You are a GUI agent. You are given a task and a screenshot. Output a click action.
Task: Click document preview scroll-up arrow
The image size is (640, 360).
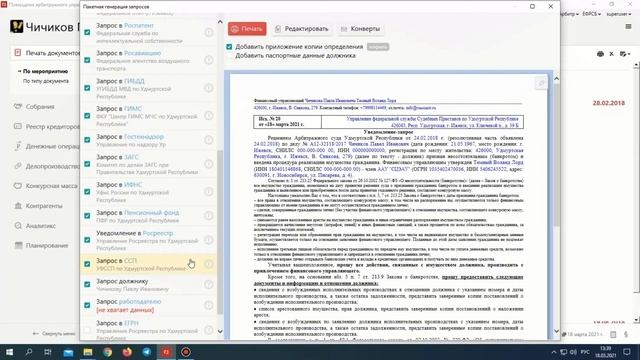point(556,78)
